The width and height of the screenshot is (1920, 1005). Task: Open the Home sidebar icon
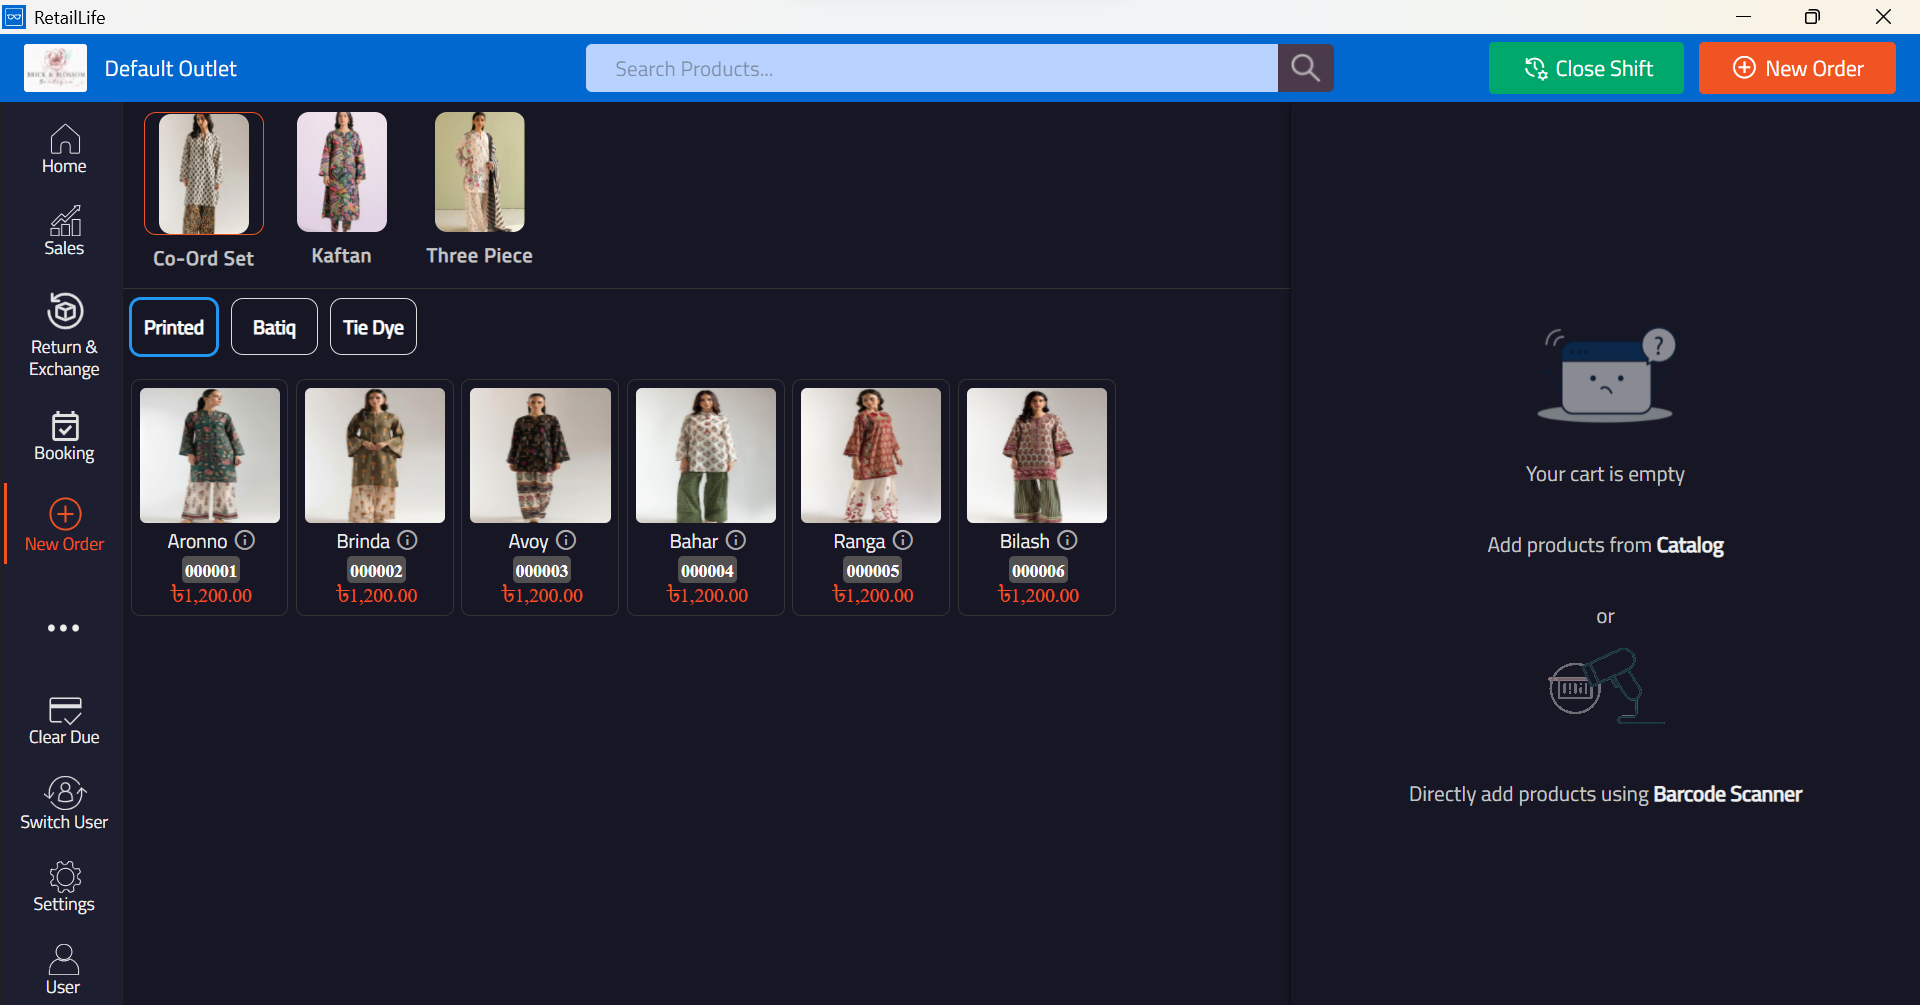tap(65, 139)
